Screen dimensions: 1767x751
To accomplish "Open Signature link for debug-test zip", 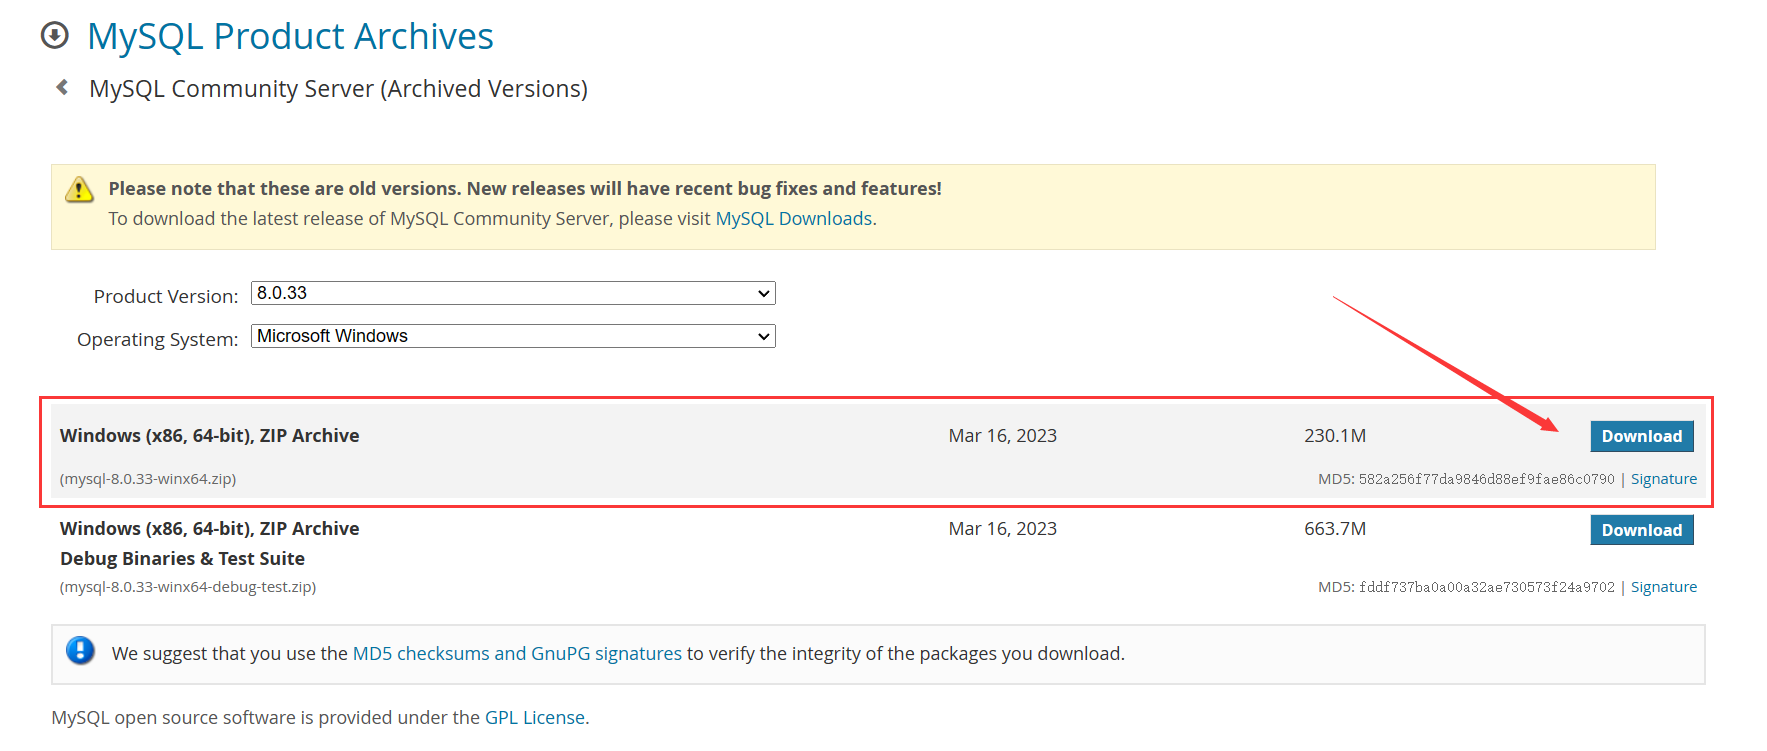I will tap(1663, 587).
